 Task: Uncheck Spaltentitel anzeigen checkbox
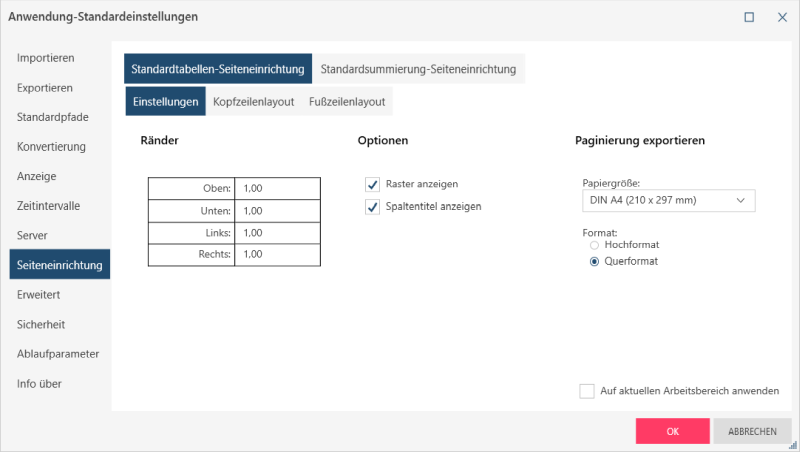coord(372,207)
